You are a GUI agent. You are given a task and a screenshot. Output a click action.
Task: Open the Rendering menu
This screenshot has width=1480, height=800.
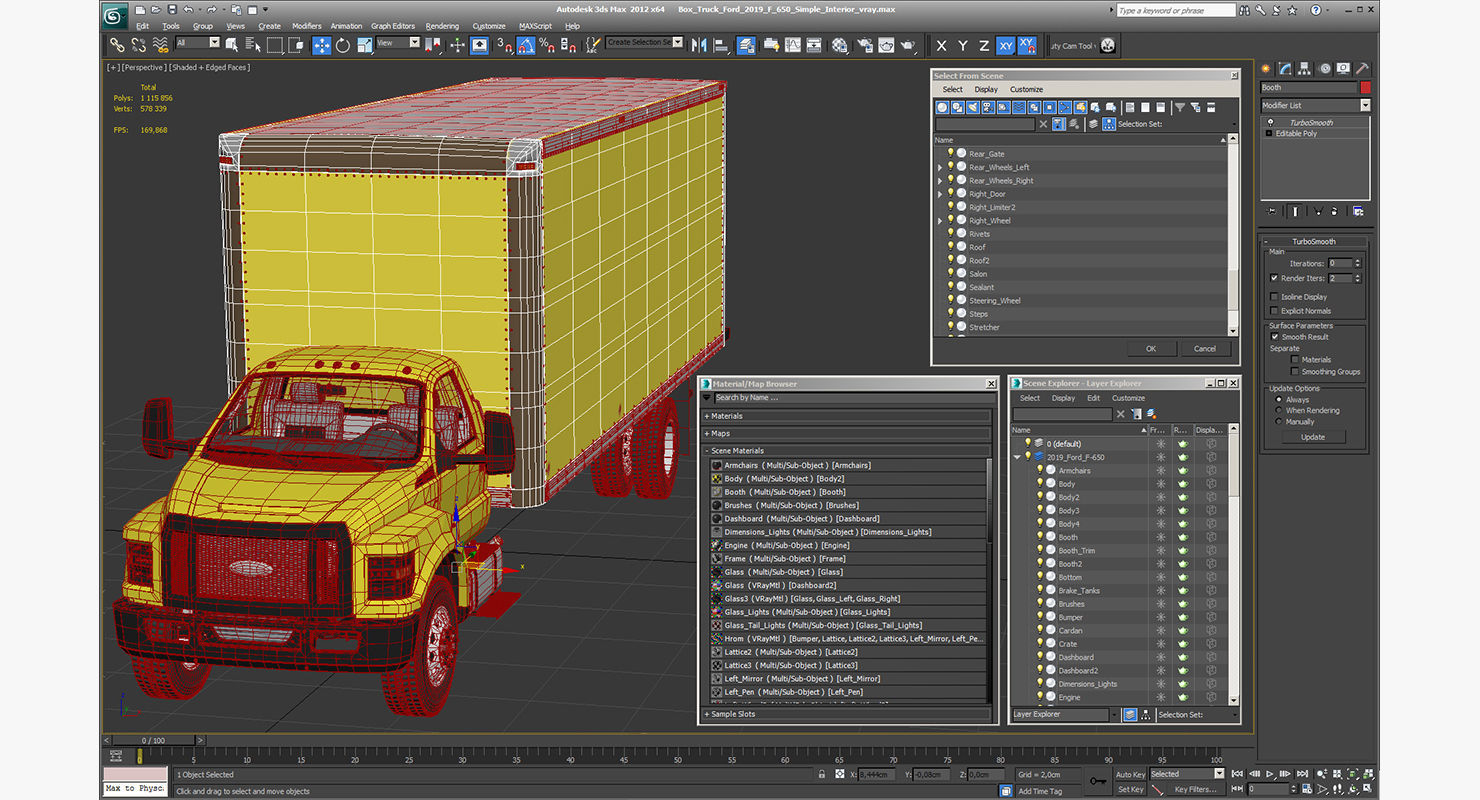[x=442, y=26]
